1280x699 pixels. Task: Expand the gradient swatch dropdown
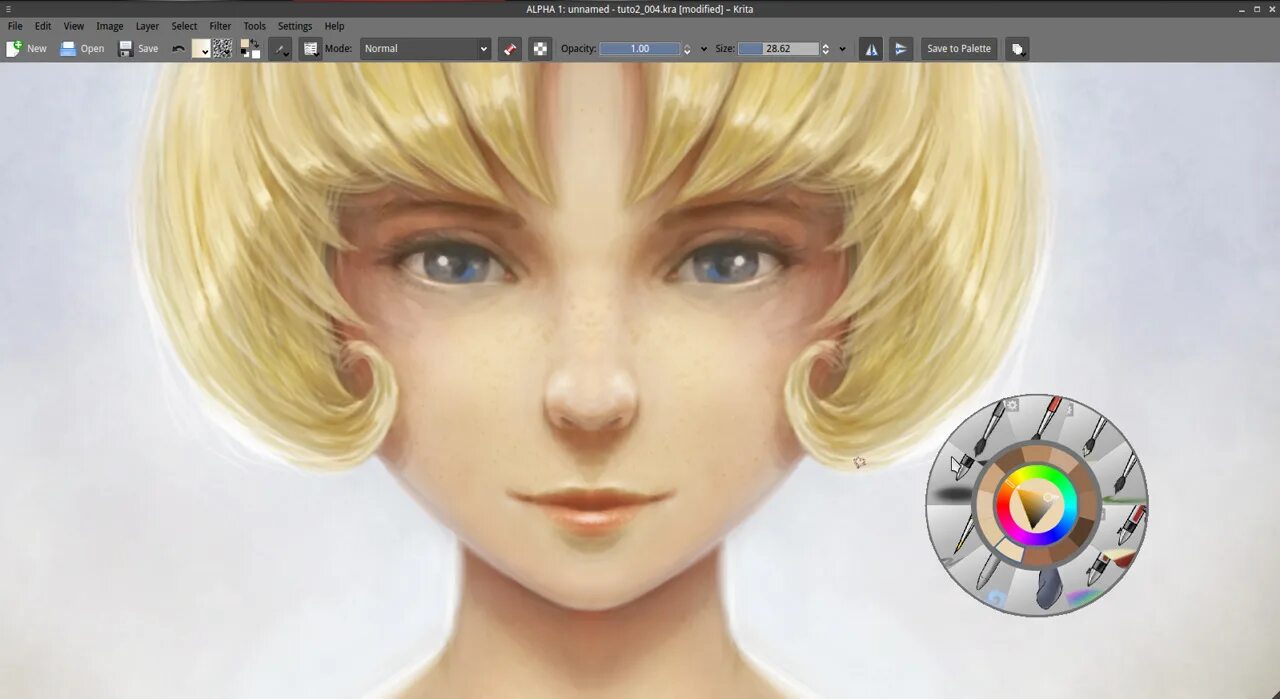pos(201,48)
